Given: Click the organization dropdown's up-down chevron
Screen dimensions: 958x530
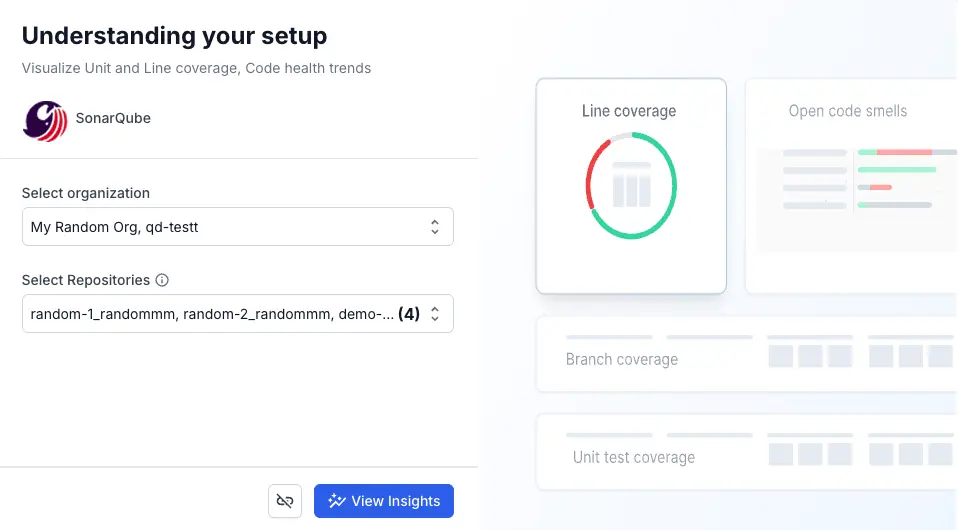Looking at the screenshot, I should [434, 227].
